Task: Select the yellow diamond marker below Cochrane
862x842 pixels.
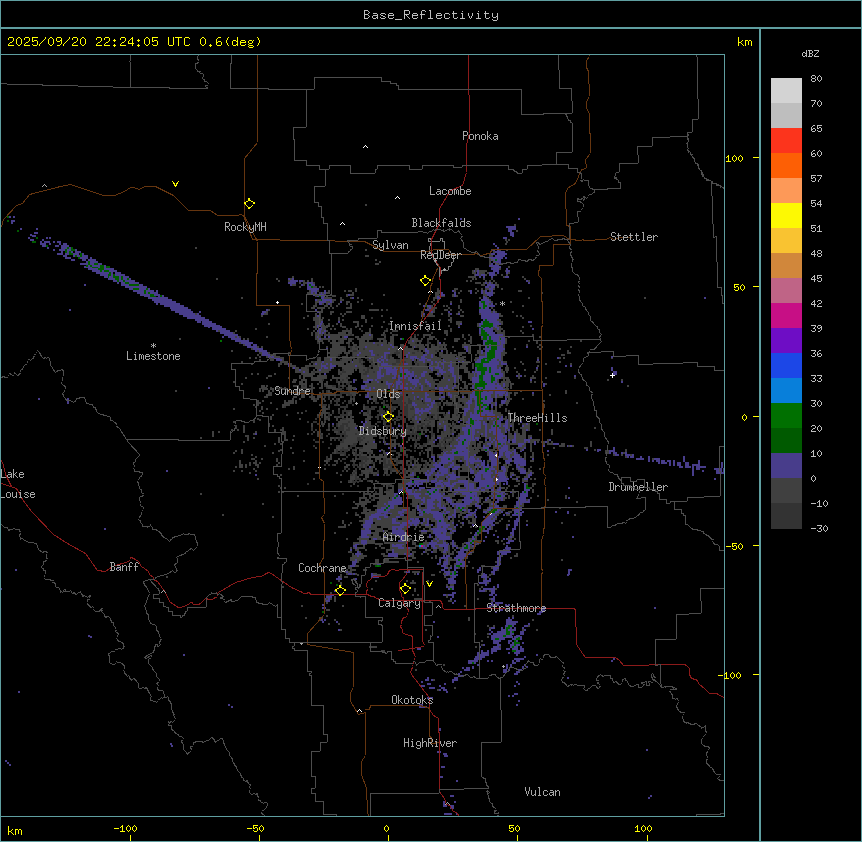Action: pyautogui.click(x=340, y=590)
